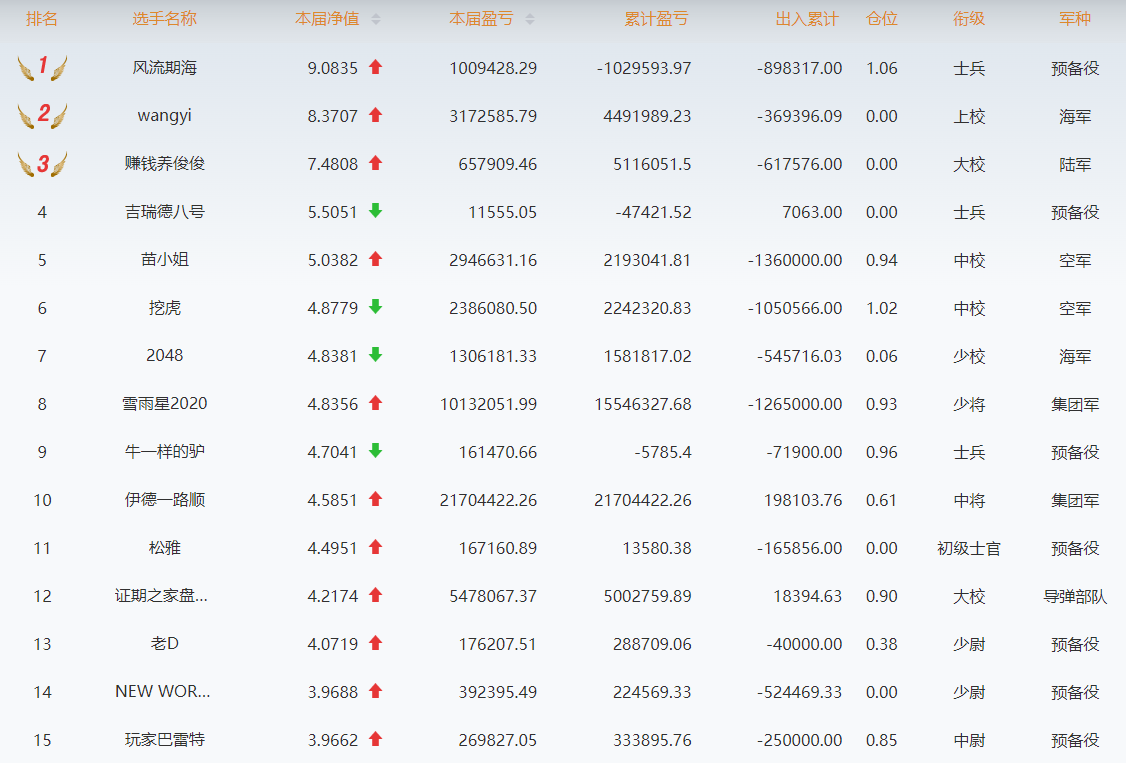Click the 排名 column header
This screenshot has height=763, width=1126.
(x=42, y=19)
